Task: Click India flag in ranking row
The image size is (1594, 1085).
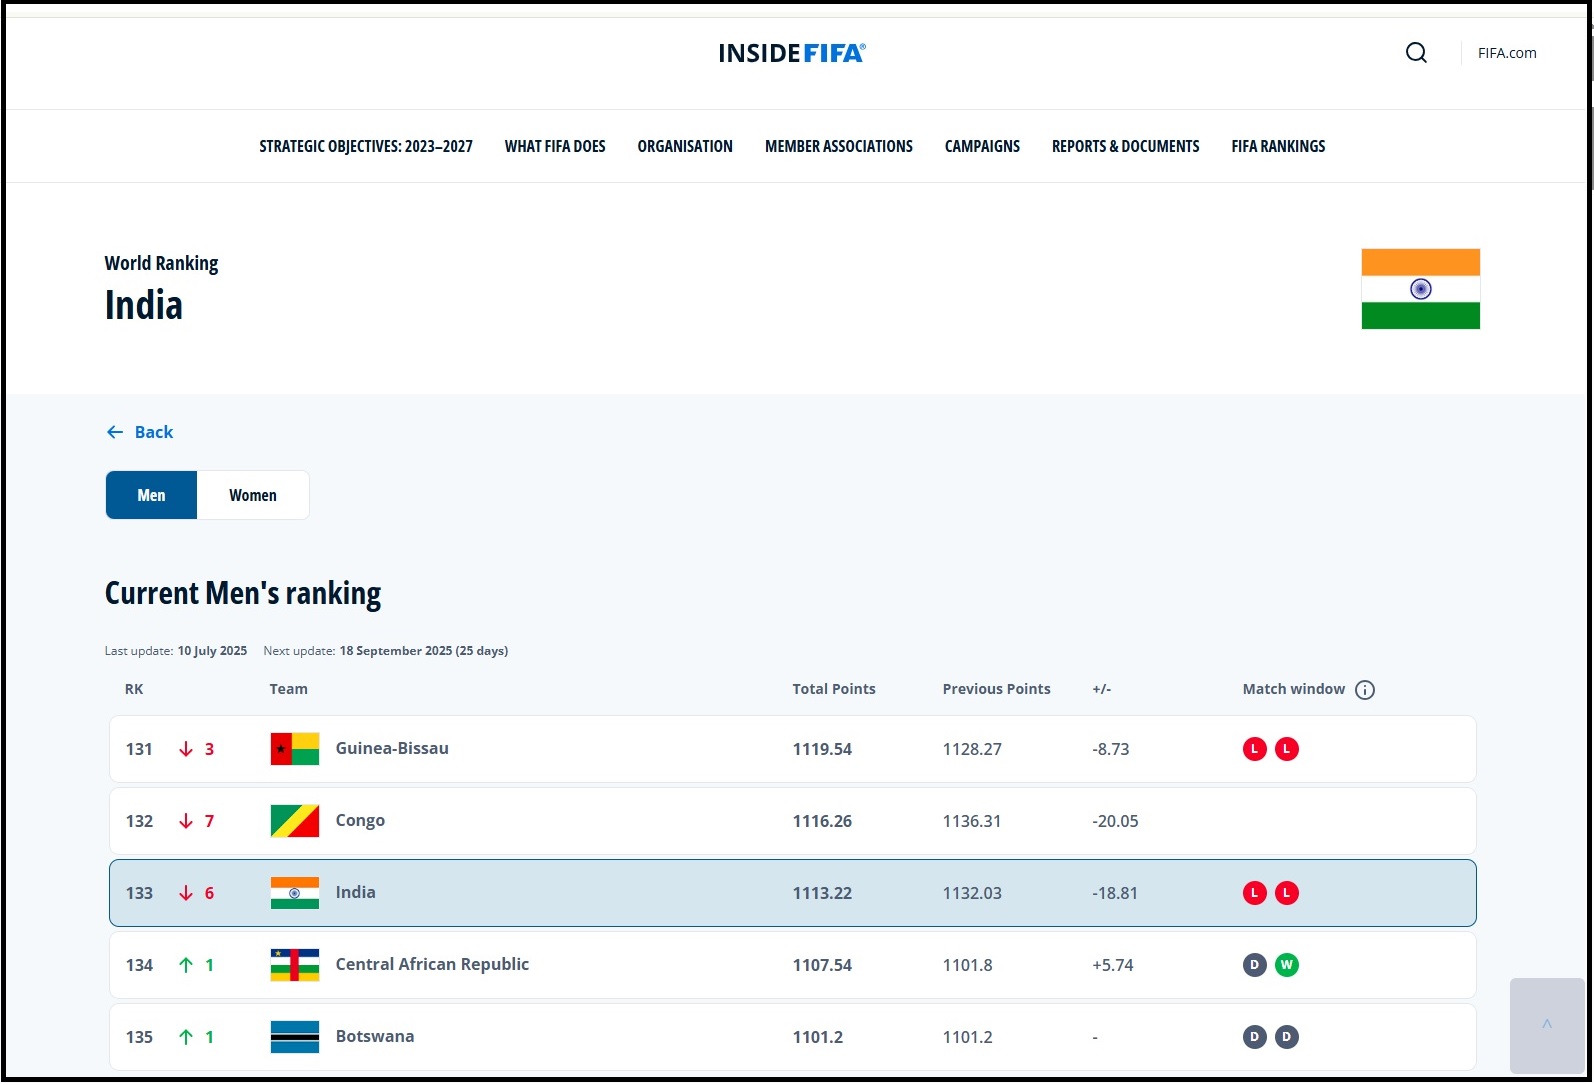Action: pyautogui.click(x=295, y=893)
